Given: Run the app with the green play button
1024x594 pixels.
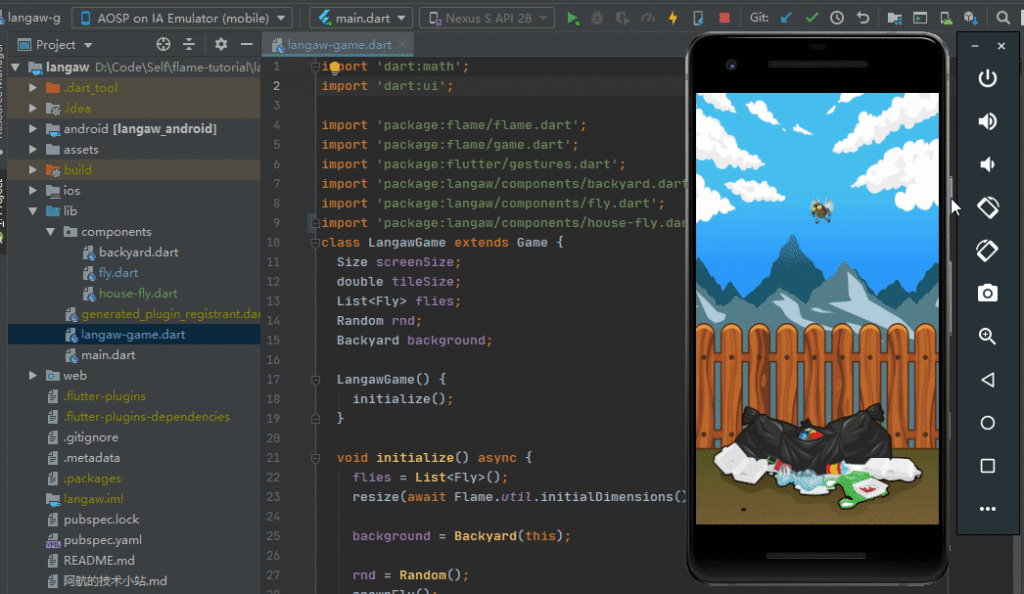Looking at the screenshot, I should 573,18.
